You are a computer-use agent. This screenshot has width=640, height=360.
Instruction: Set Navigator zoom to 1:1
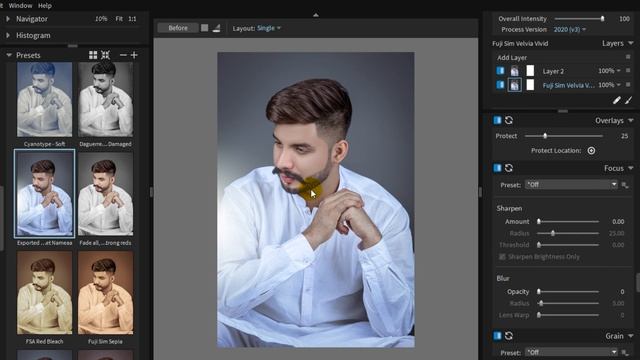(132, 19)
